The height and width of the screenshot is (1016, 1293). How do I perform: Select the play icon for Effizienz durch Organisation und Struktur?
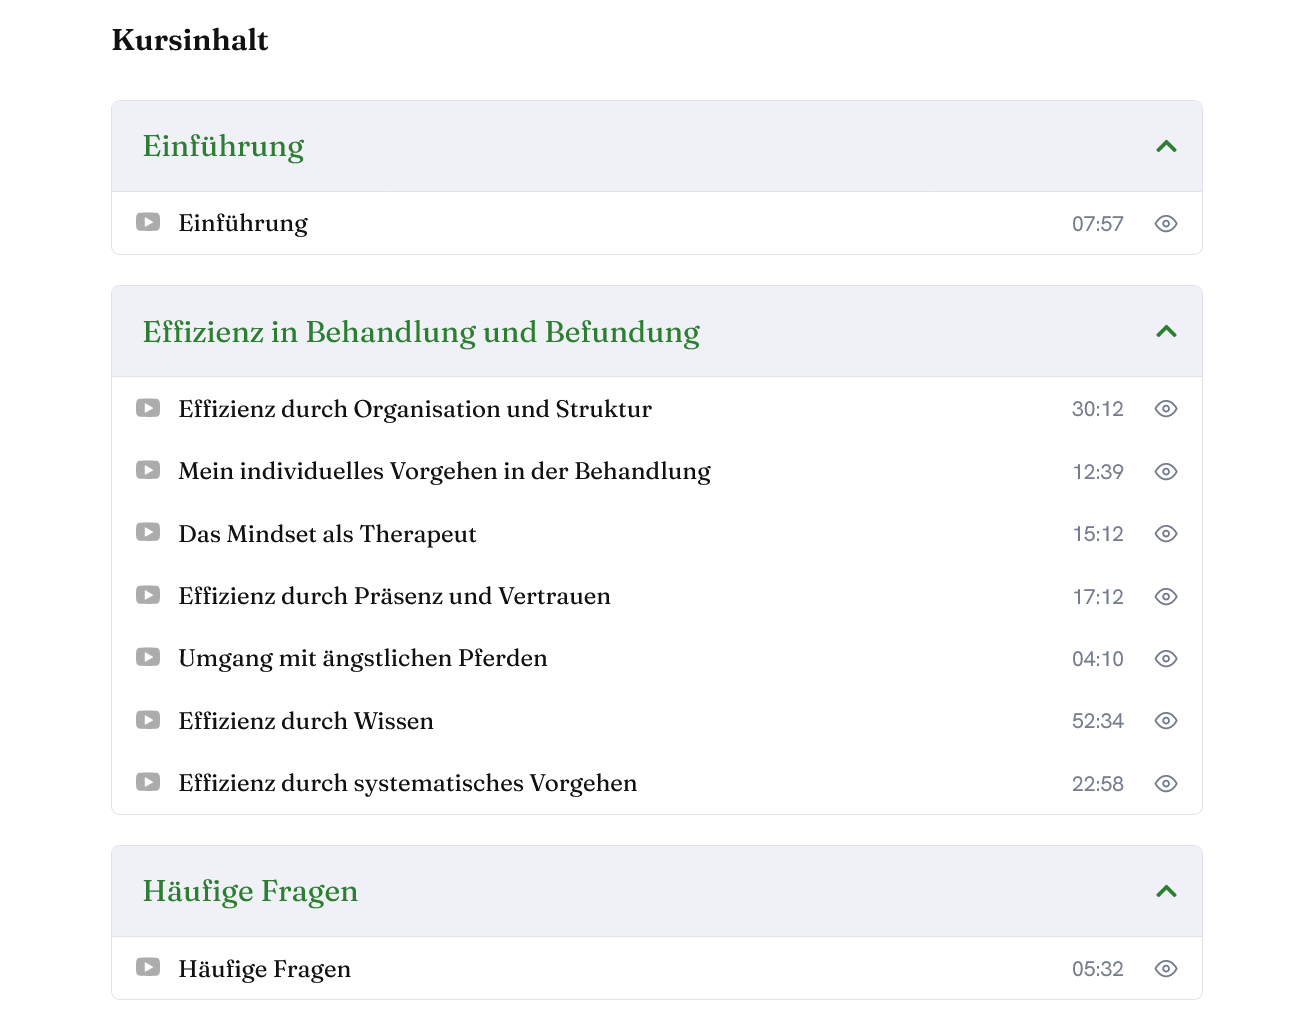pos(148,408)
